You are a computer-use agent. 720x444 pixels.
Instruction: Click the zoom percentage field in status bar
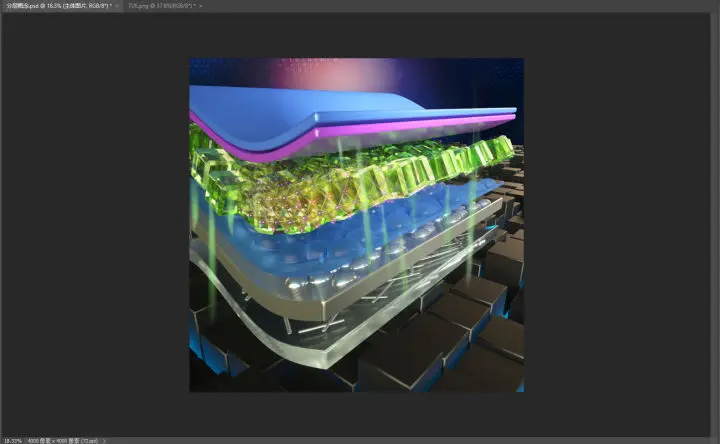[13, 441]
